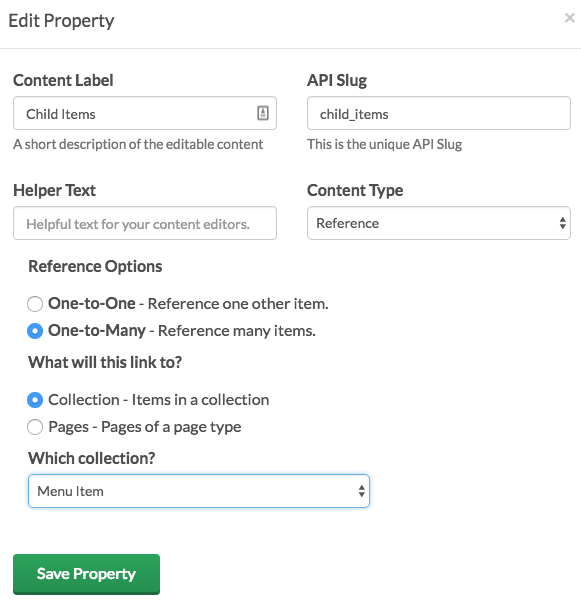
Task: Select the One-to-One reference option
Action: pyautogui.click(x=35, y=304)
